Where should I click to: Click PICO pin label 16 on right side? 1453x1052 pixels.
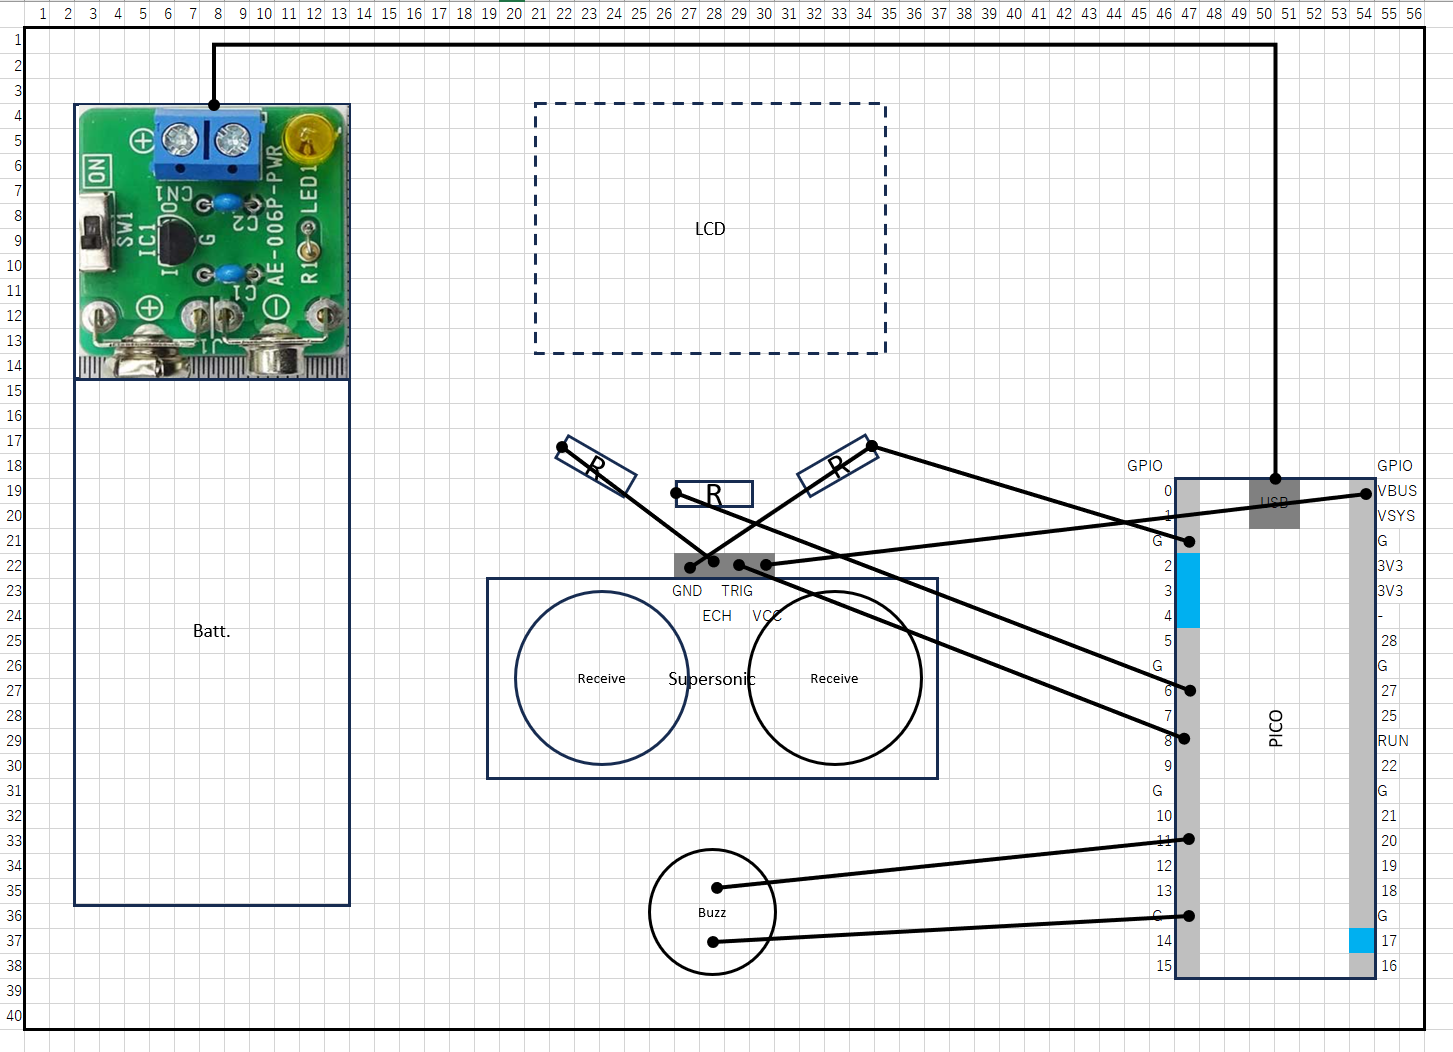[1389, 966]
